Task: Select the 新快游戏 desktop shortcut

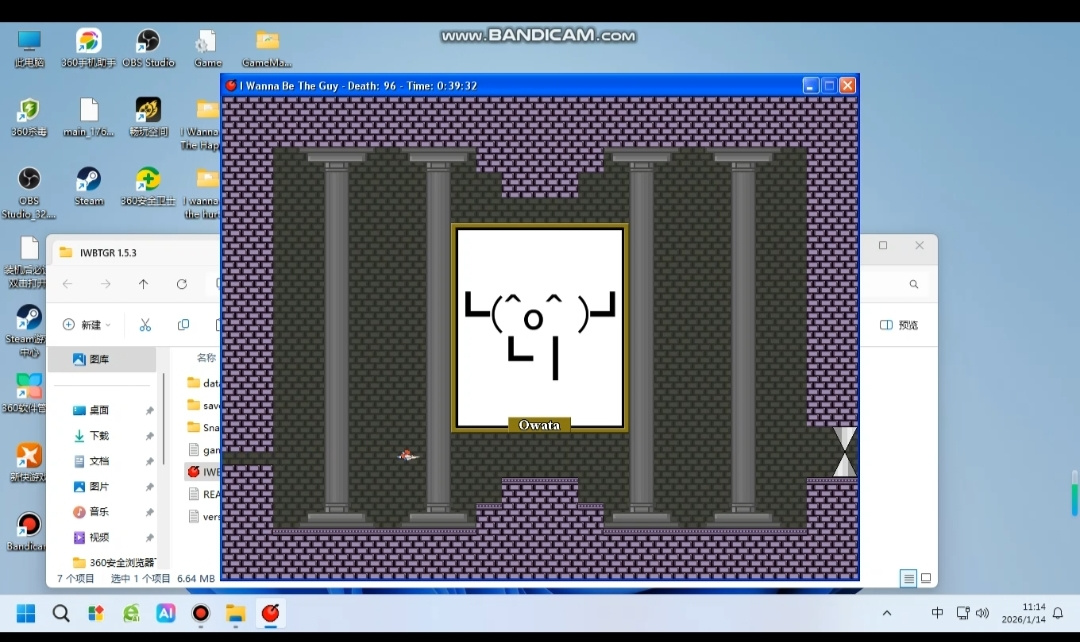Action: click(x=29, y=463)
